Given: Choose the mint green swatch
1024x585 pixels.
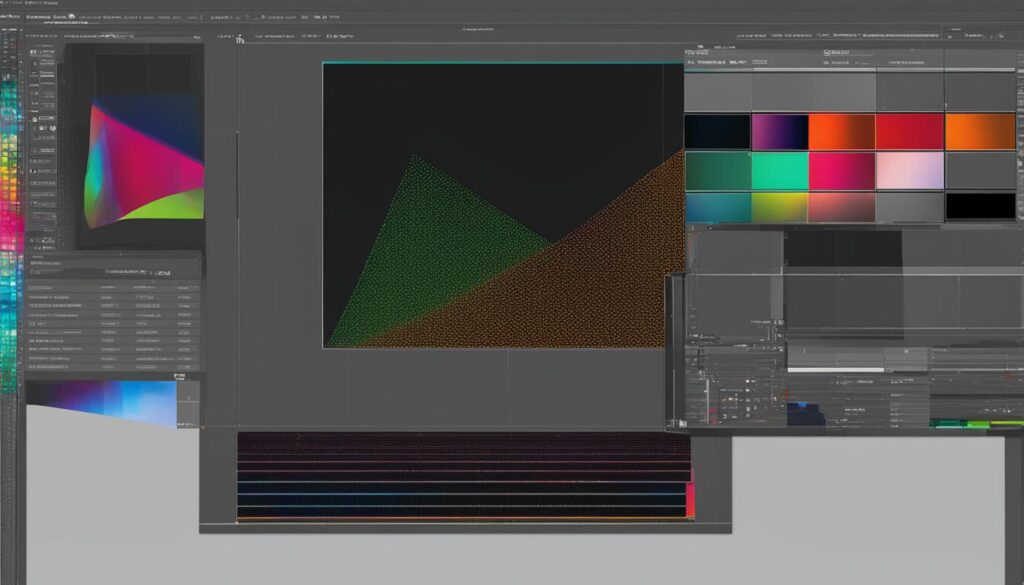Looking at the screenshot, I should click(x=779, y=170).
